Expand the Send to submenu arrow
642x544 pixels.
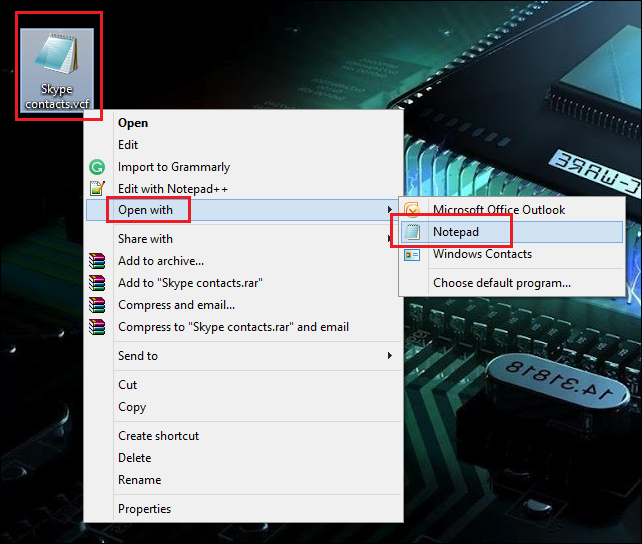click(390, 356)
